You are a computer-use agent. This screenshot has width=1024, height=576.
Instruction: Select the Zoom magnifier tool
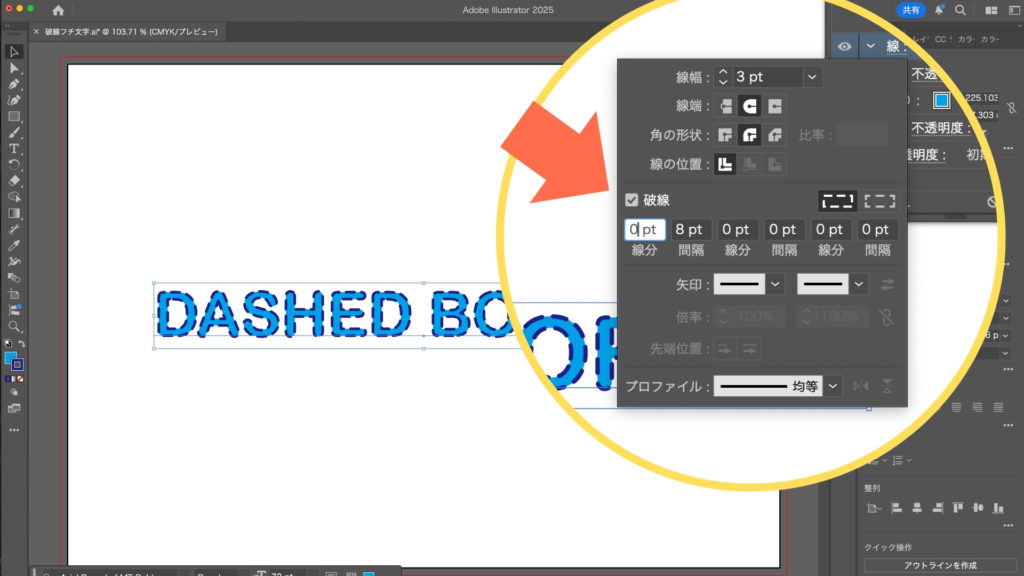[14, 326]
